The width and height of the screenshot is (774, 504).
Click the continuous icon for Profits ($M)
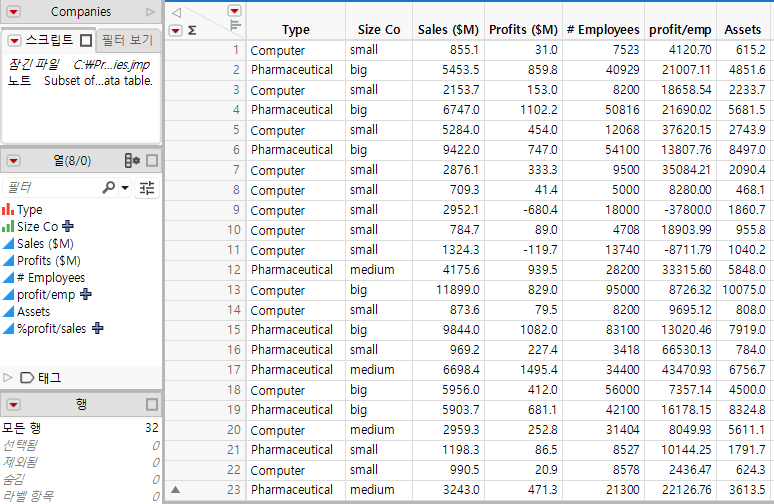click(x=8, y=261)
